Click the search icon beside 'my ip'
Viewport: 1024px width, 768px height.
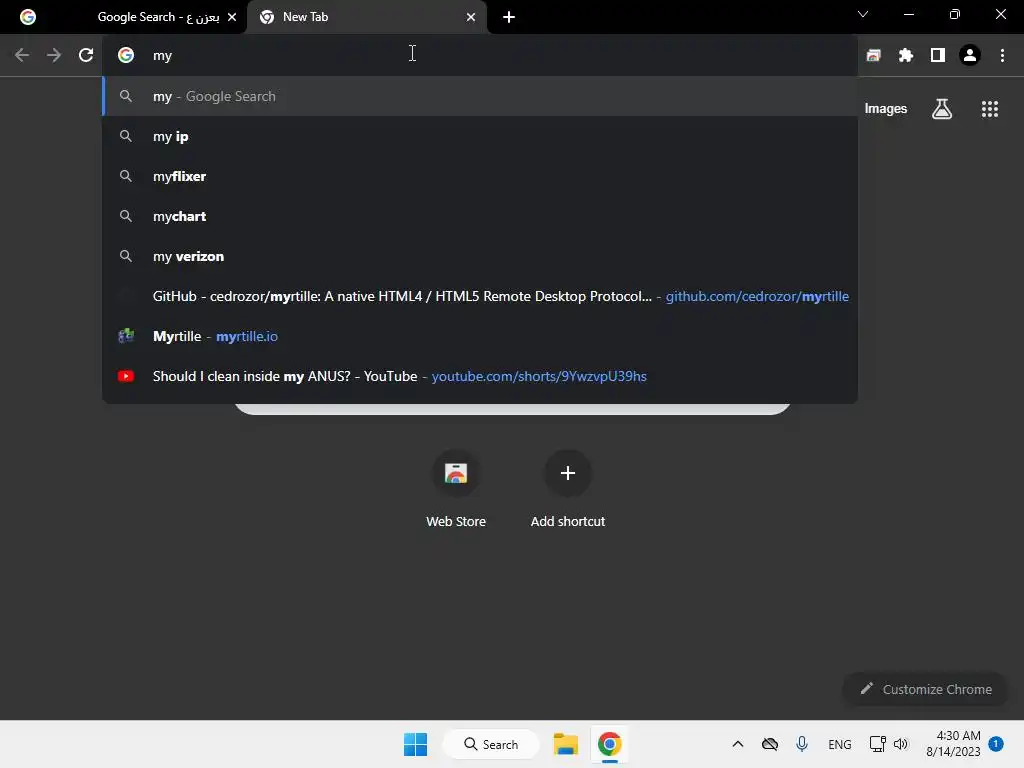pyautogui.click(x=126, y=136)
